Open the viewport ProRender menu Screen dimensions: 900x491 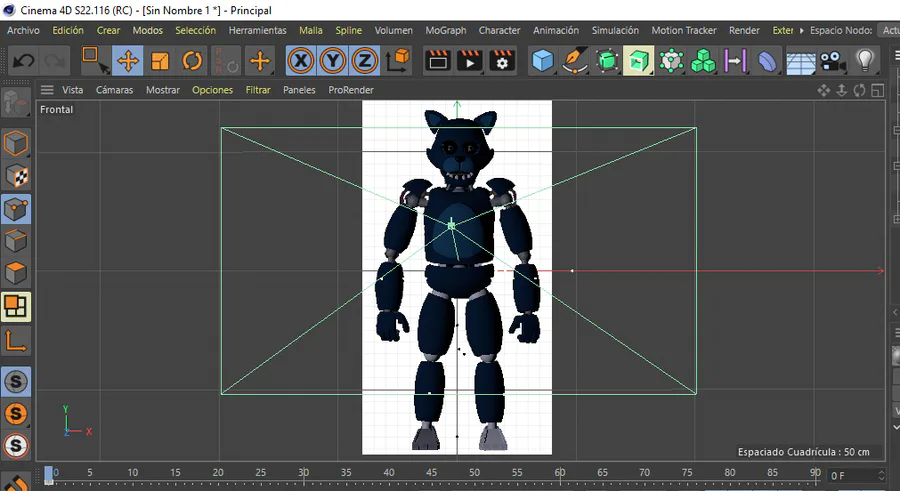coord(351,90)
